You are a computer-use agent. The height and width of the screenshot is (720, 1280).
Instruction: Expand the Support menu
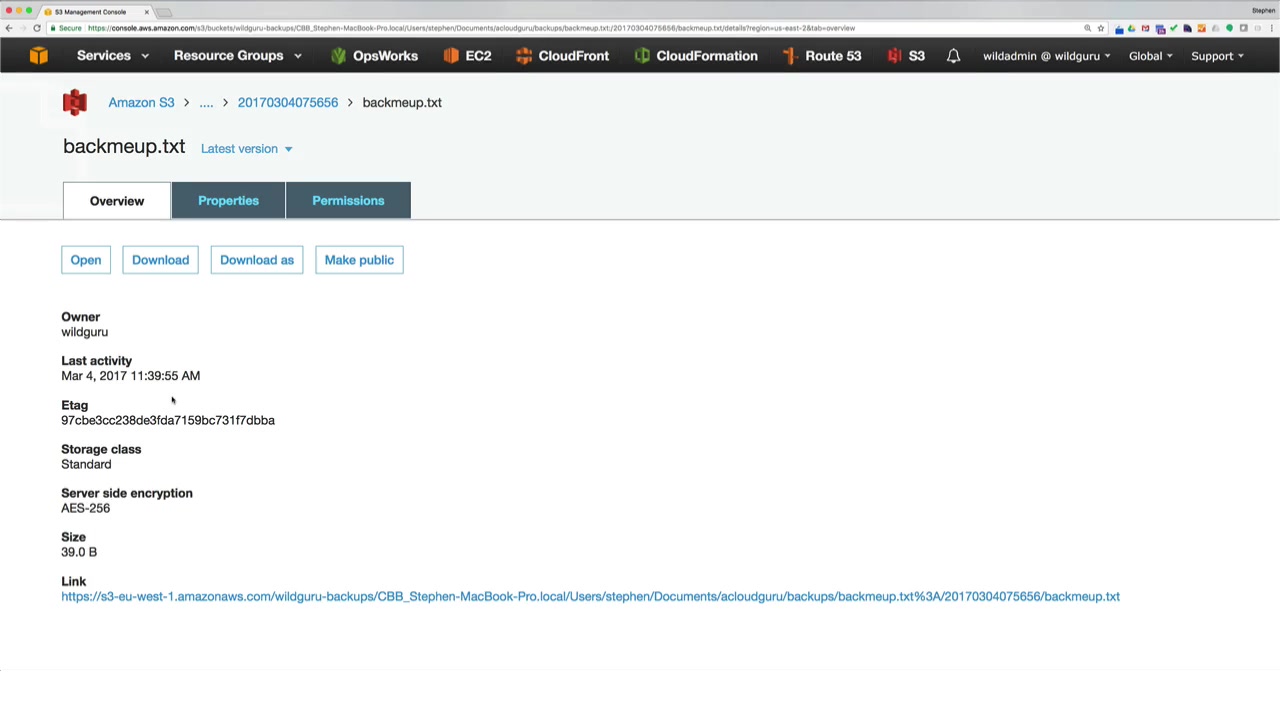click(x=1218, y=56)
